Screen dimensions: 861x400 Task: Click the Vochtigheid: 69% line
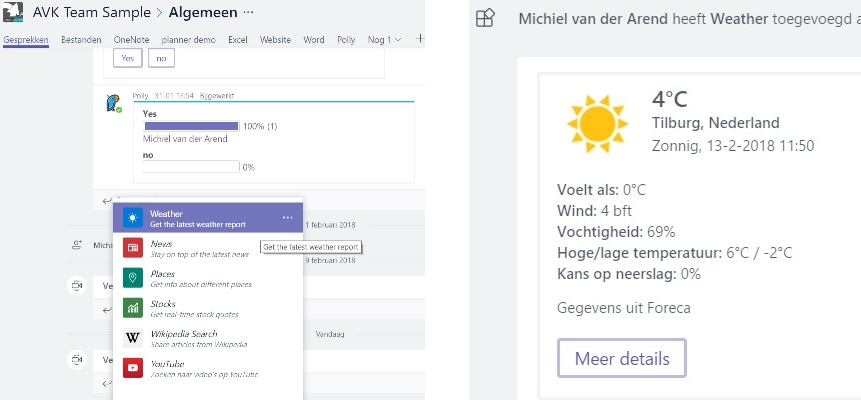pos(616,232)
